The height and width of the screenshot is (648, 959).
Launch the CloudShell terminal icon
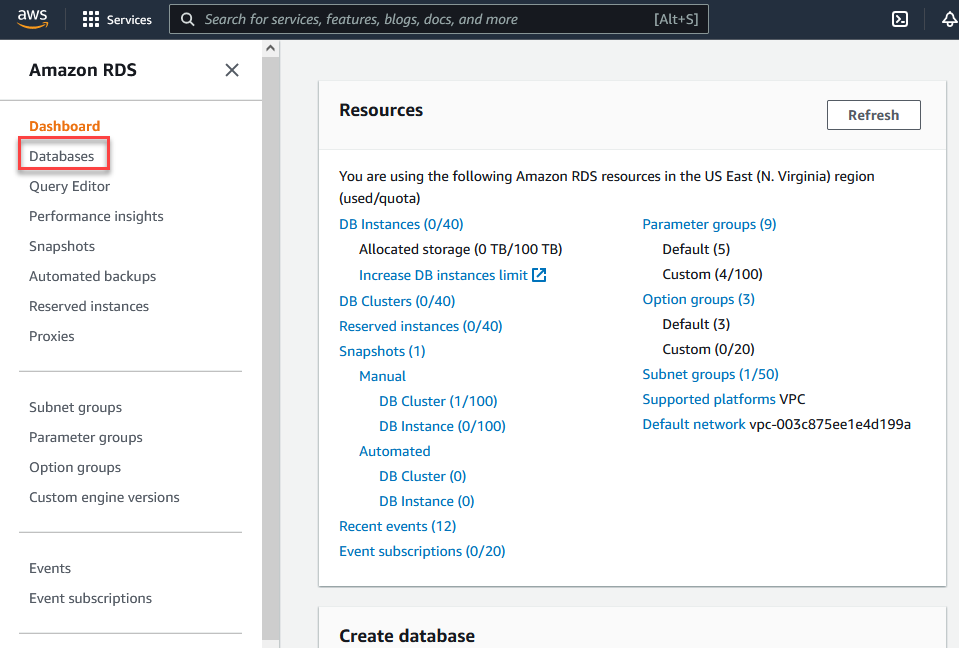[900, 20]
